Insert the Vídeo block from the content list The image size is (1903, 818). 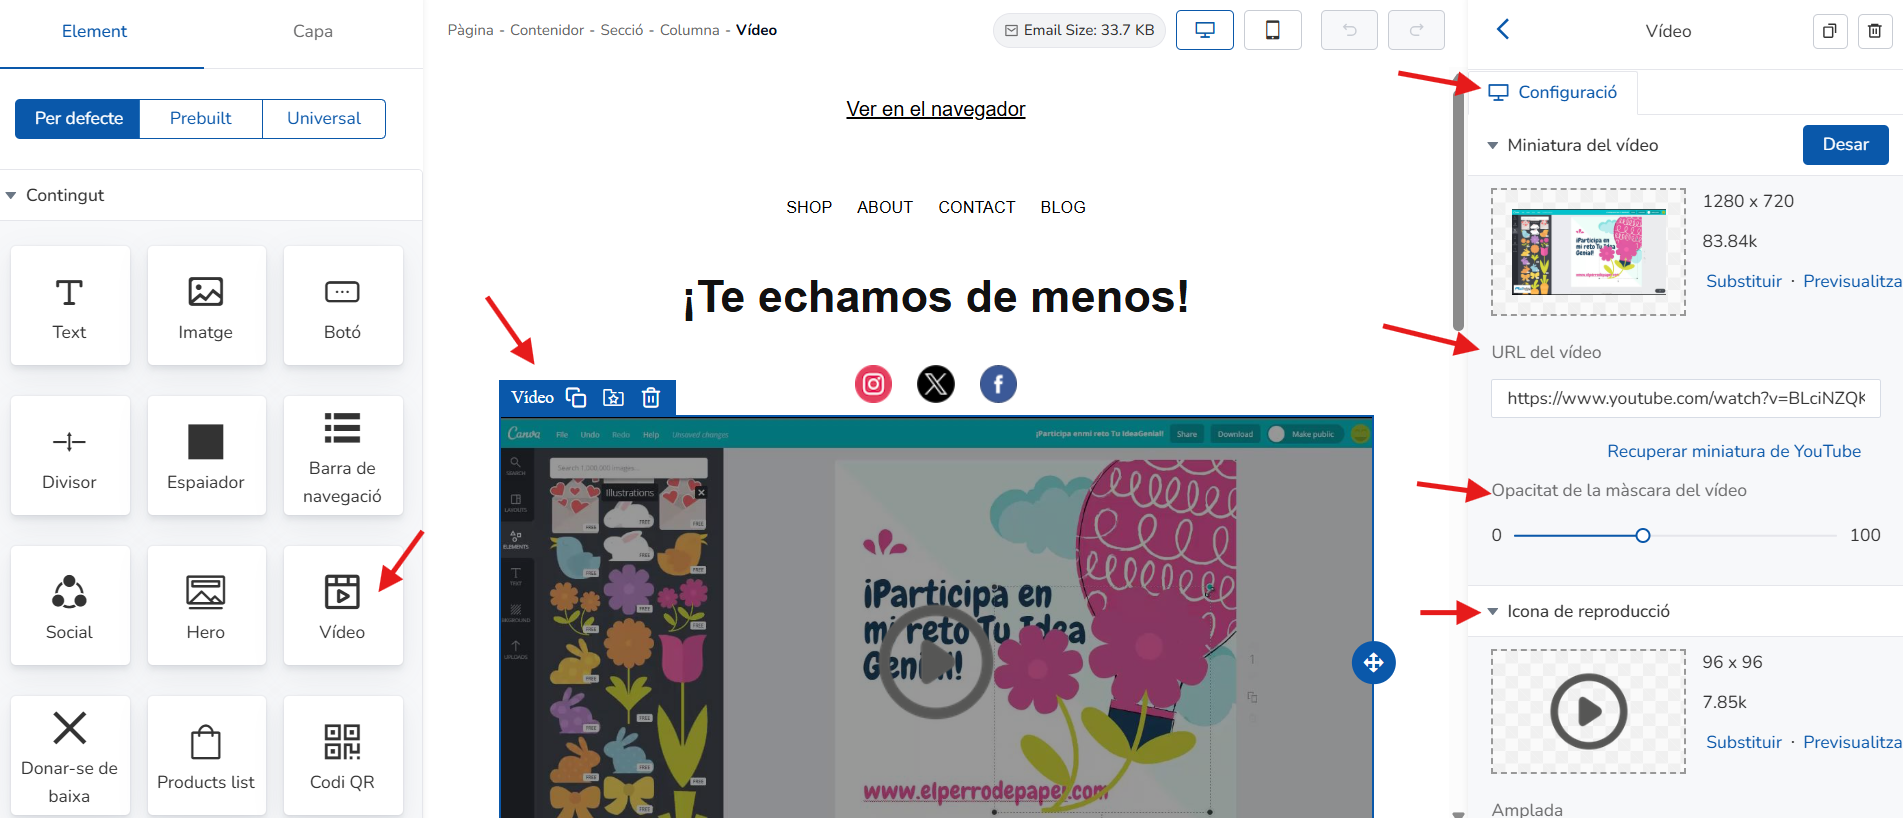[x=343, y=606]
